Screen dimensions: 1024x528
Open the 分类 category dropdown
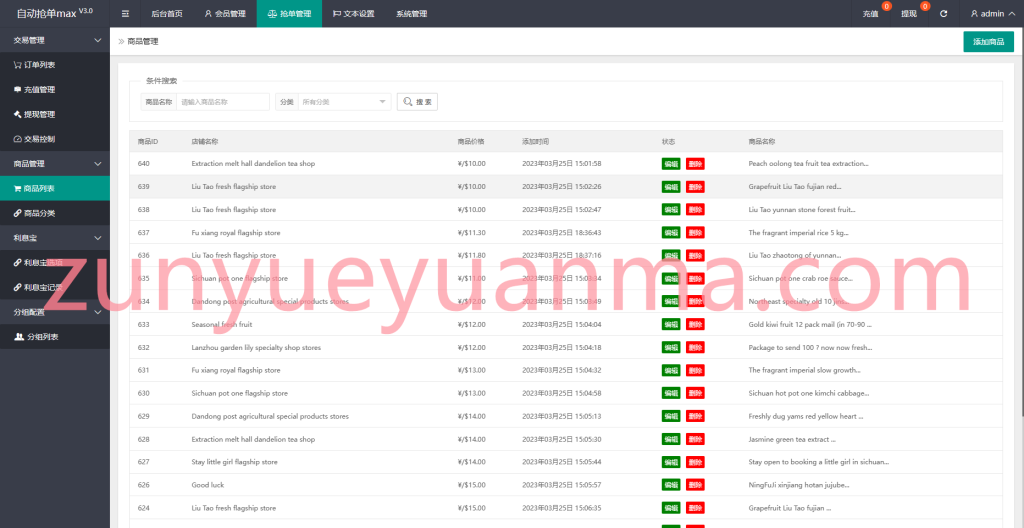[344, 102]
